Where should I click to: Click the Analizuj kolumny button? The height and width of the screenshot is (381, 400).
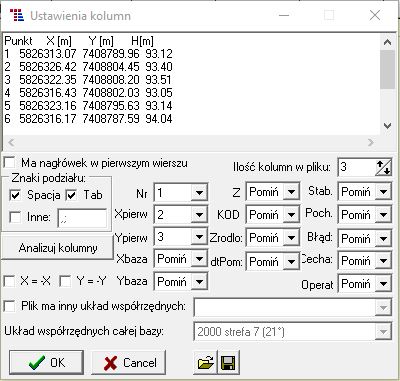[x=58, y=248]
